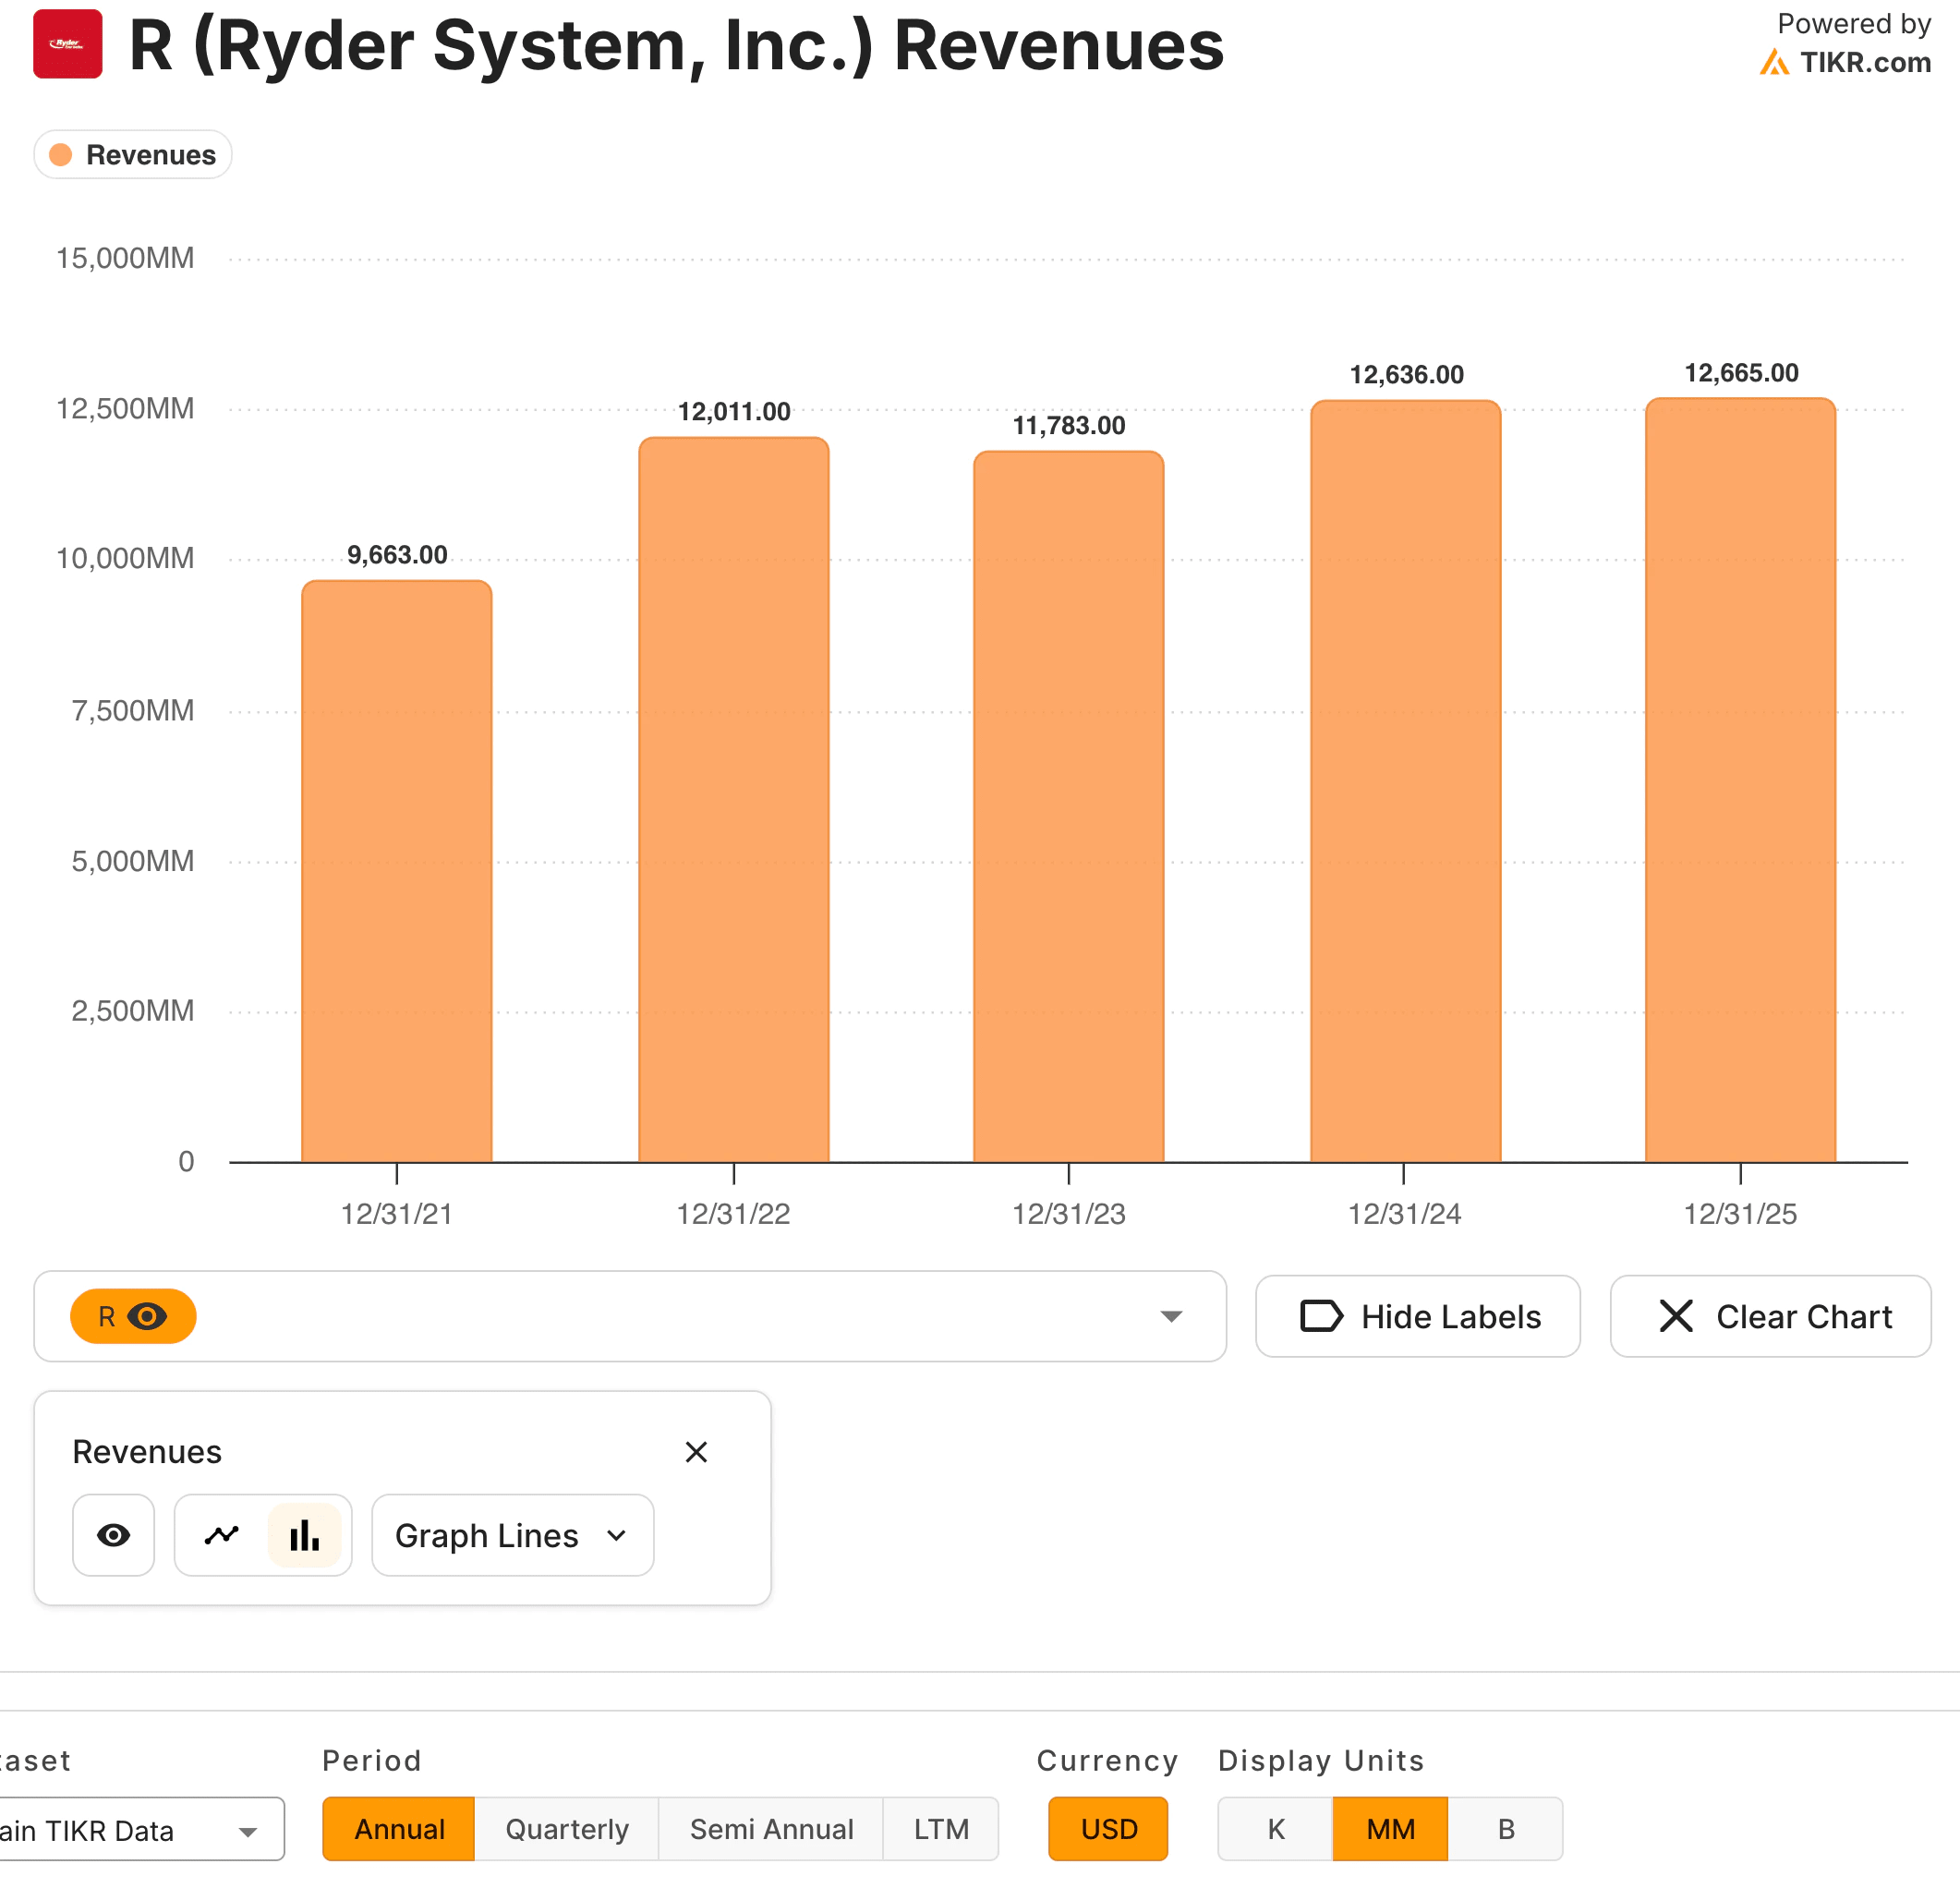Click the 9,663.00 data label
The height and width of the screenshot is (1888, 1960).
pos(397,555)
